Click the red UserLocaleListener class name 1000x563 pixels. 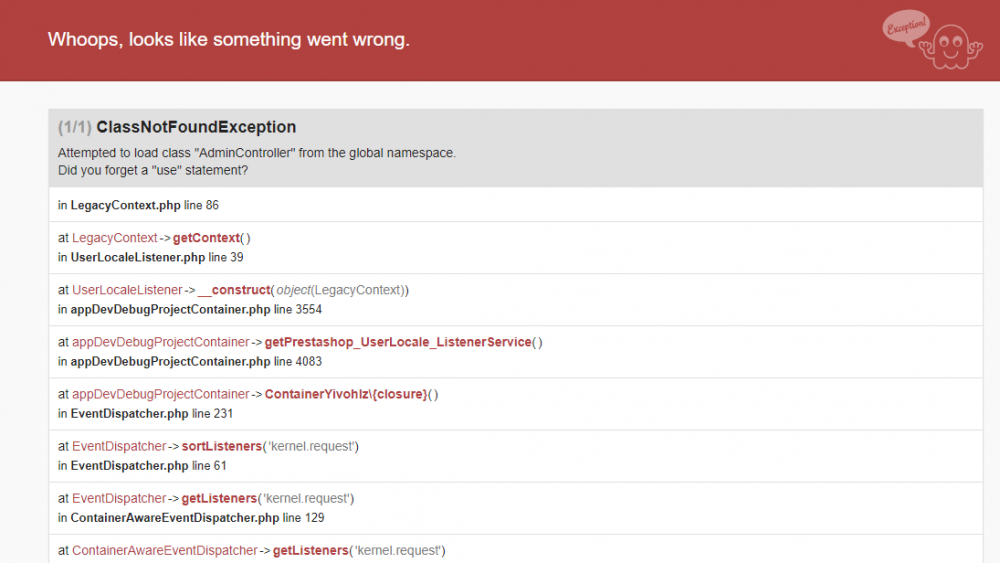tap(127, 290)
